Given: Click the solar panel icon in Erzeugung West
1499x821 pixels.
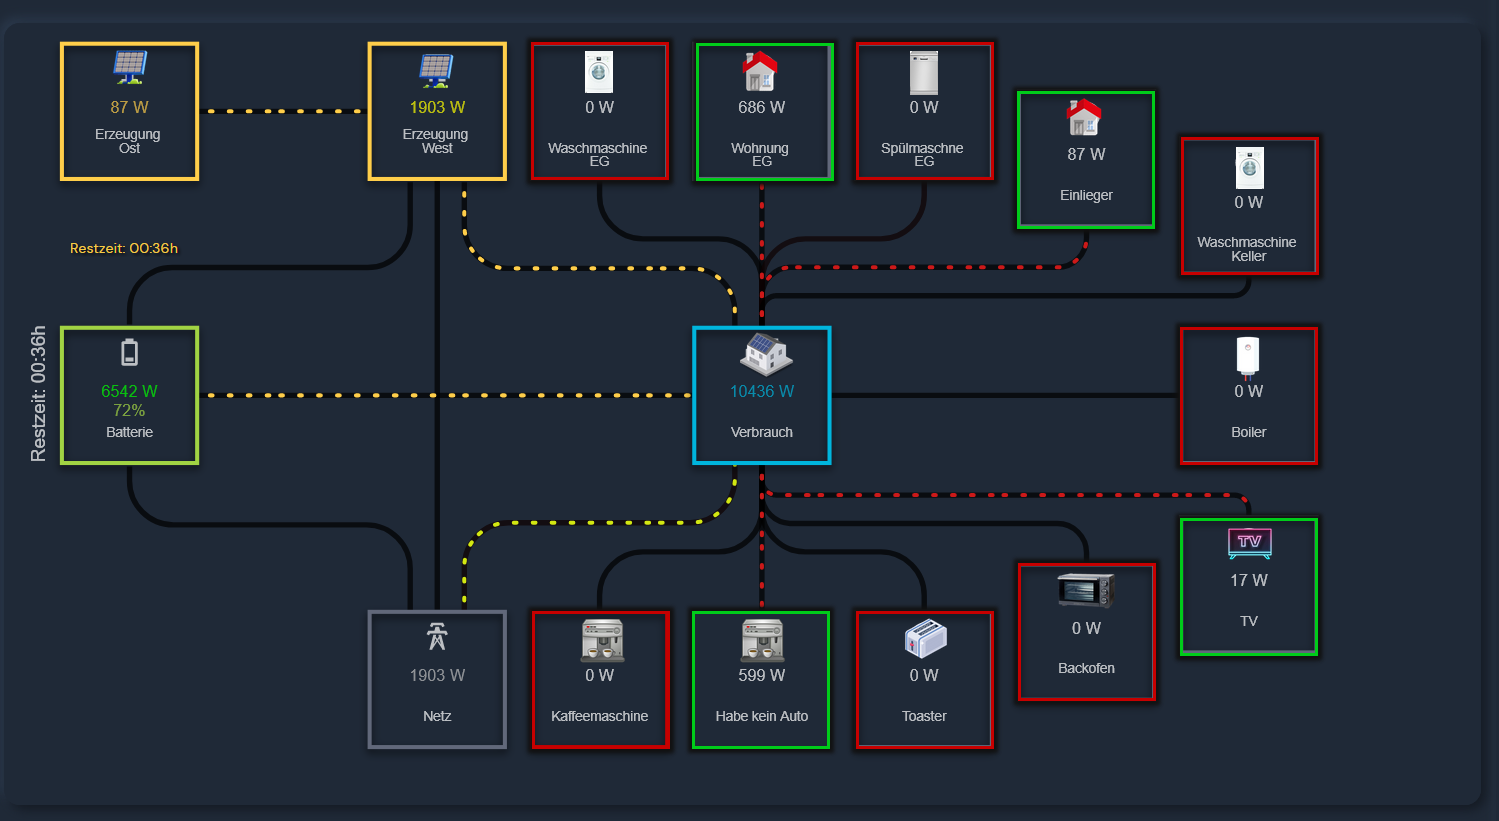Looking at the screenshot, I should click(x=437, y=70).
